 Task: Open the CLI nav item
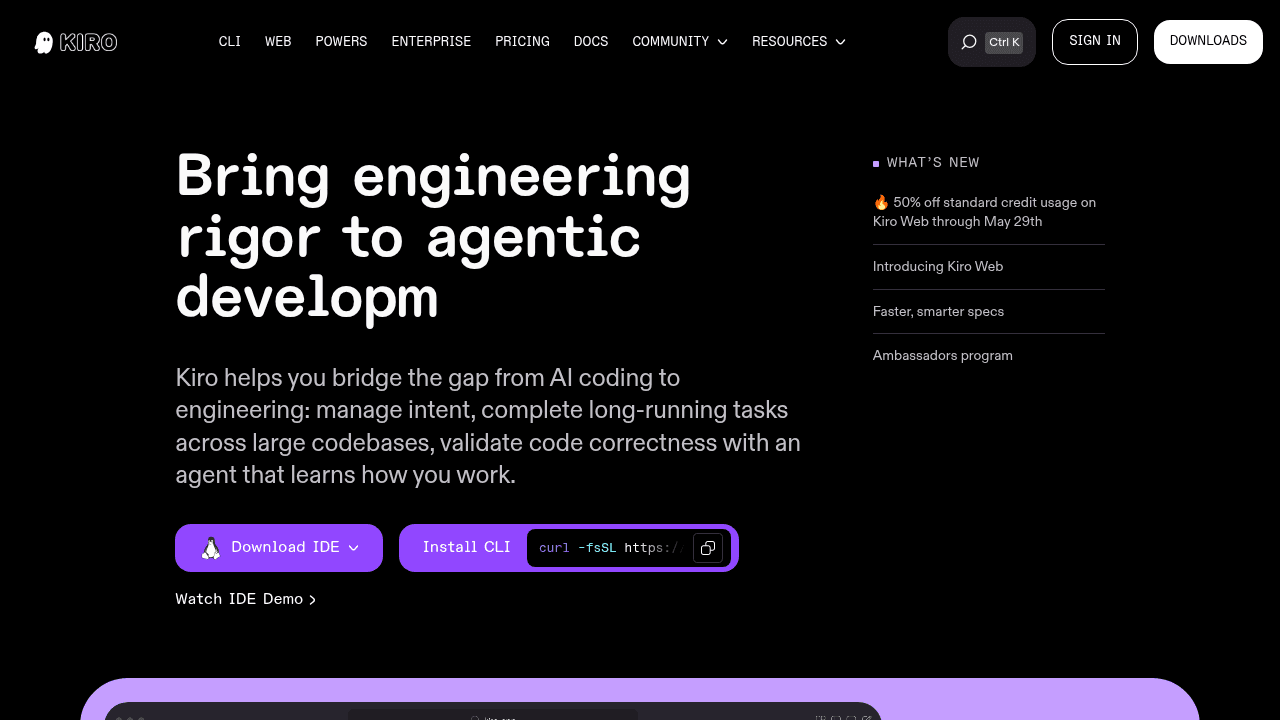[x=230, y=42]
